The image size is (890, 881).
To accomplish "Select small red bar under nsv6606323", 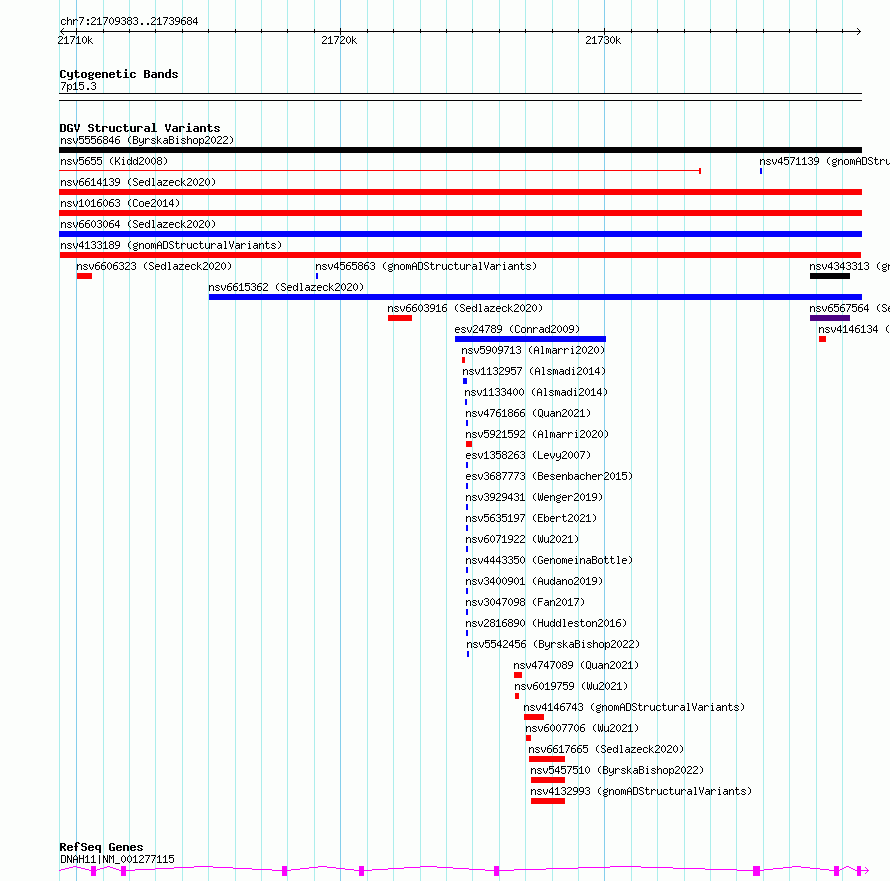I will (x=85, y=276).
